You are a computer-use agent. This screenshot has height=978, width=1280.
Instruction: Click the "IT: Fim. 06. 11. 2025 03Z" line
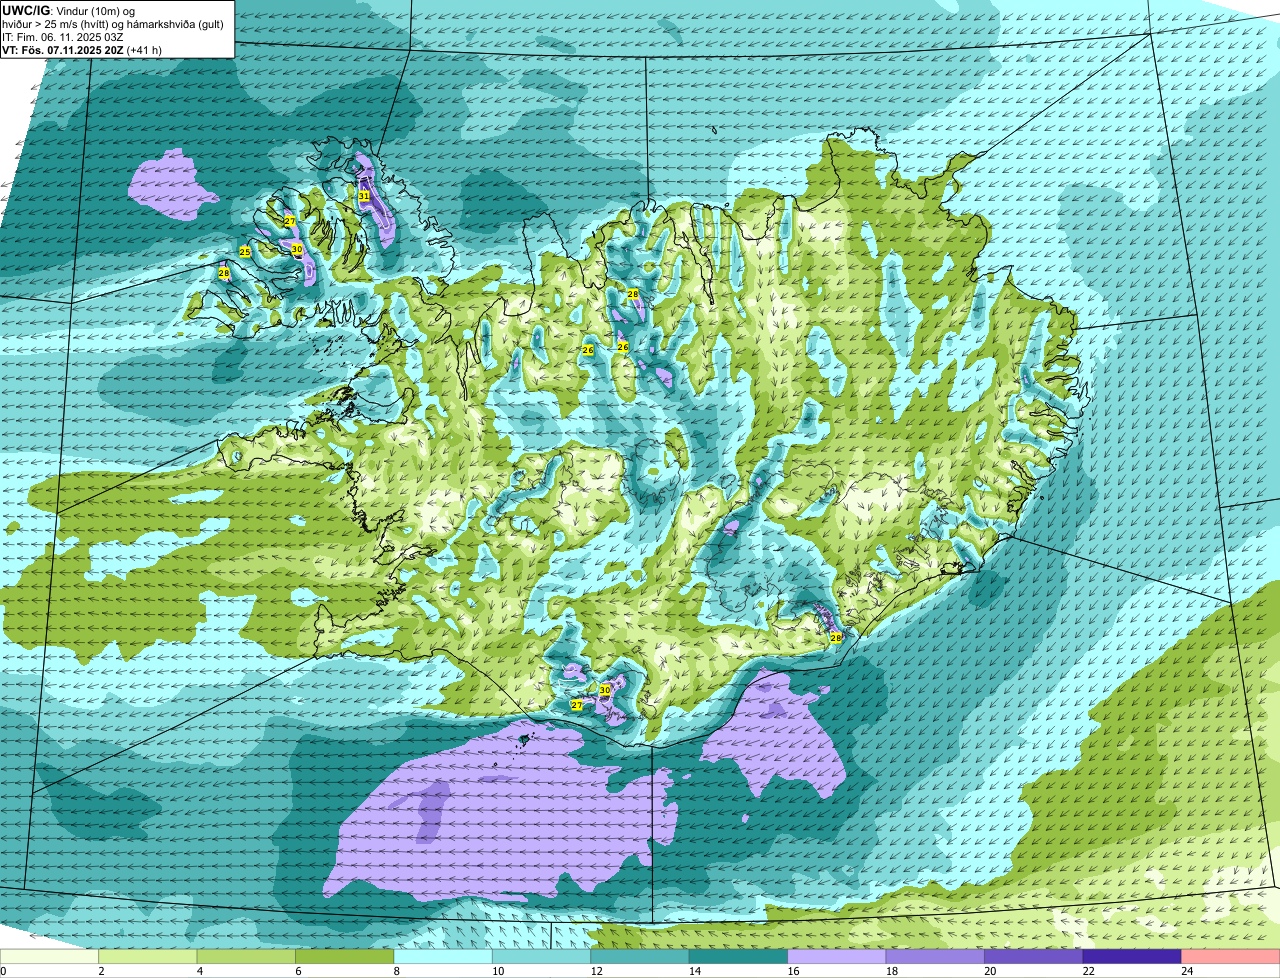pos(63,36)
